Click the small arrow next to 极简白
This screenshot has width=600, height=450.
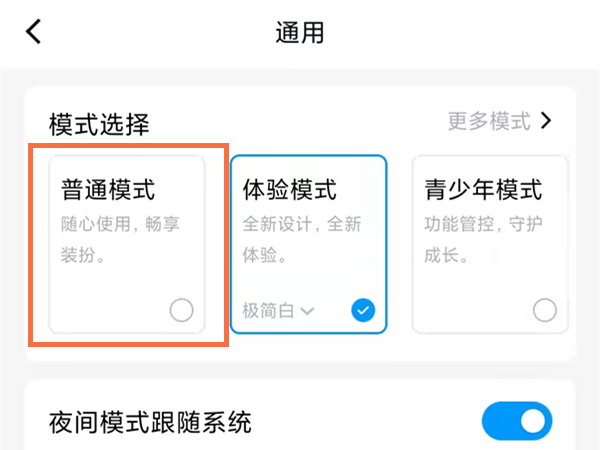tap(308, 311)
